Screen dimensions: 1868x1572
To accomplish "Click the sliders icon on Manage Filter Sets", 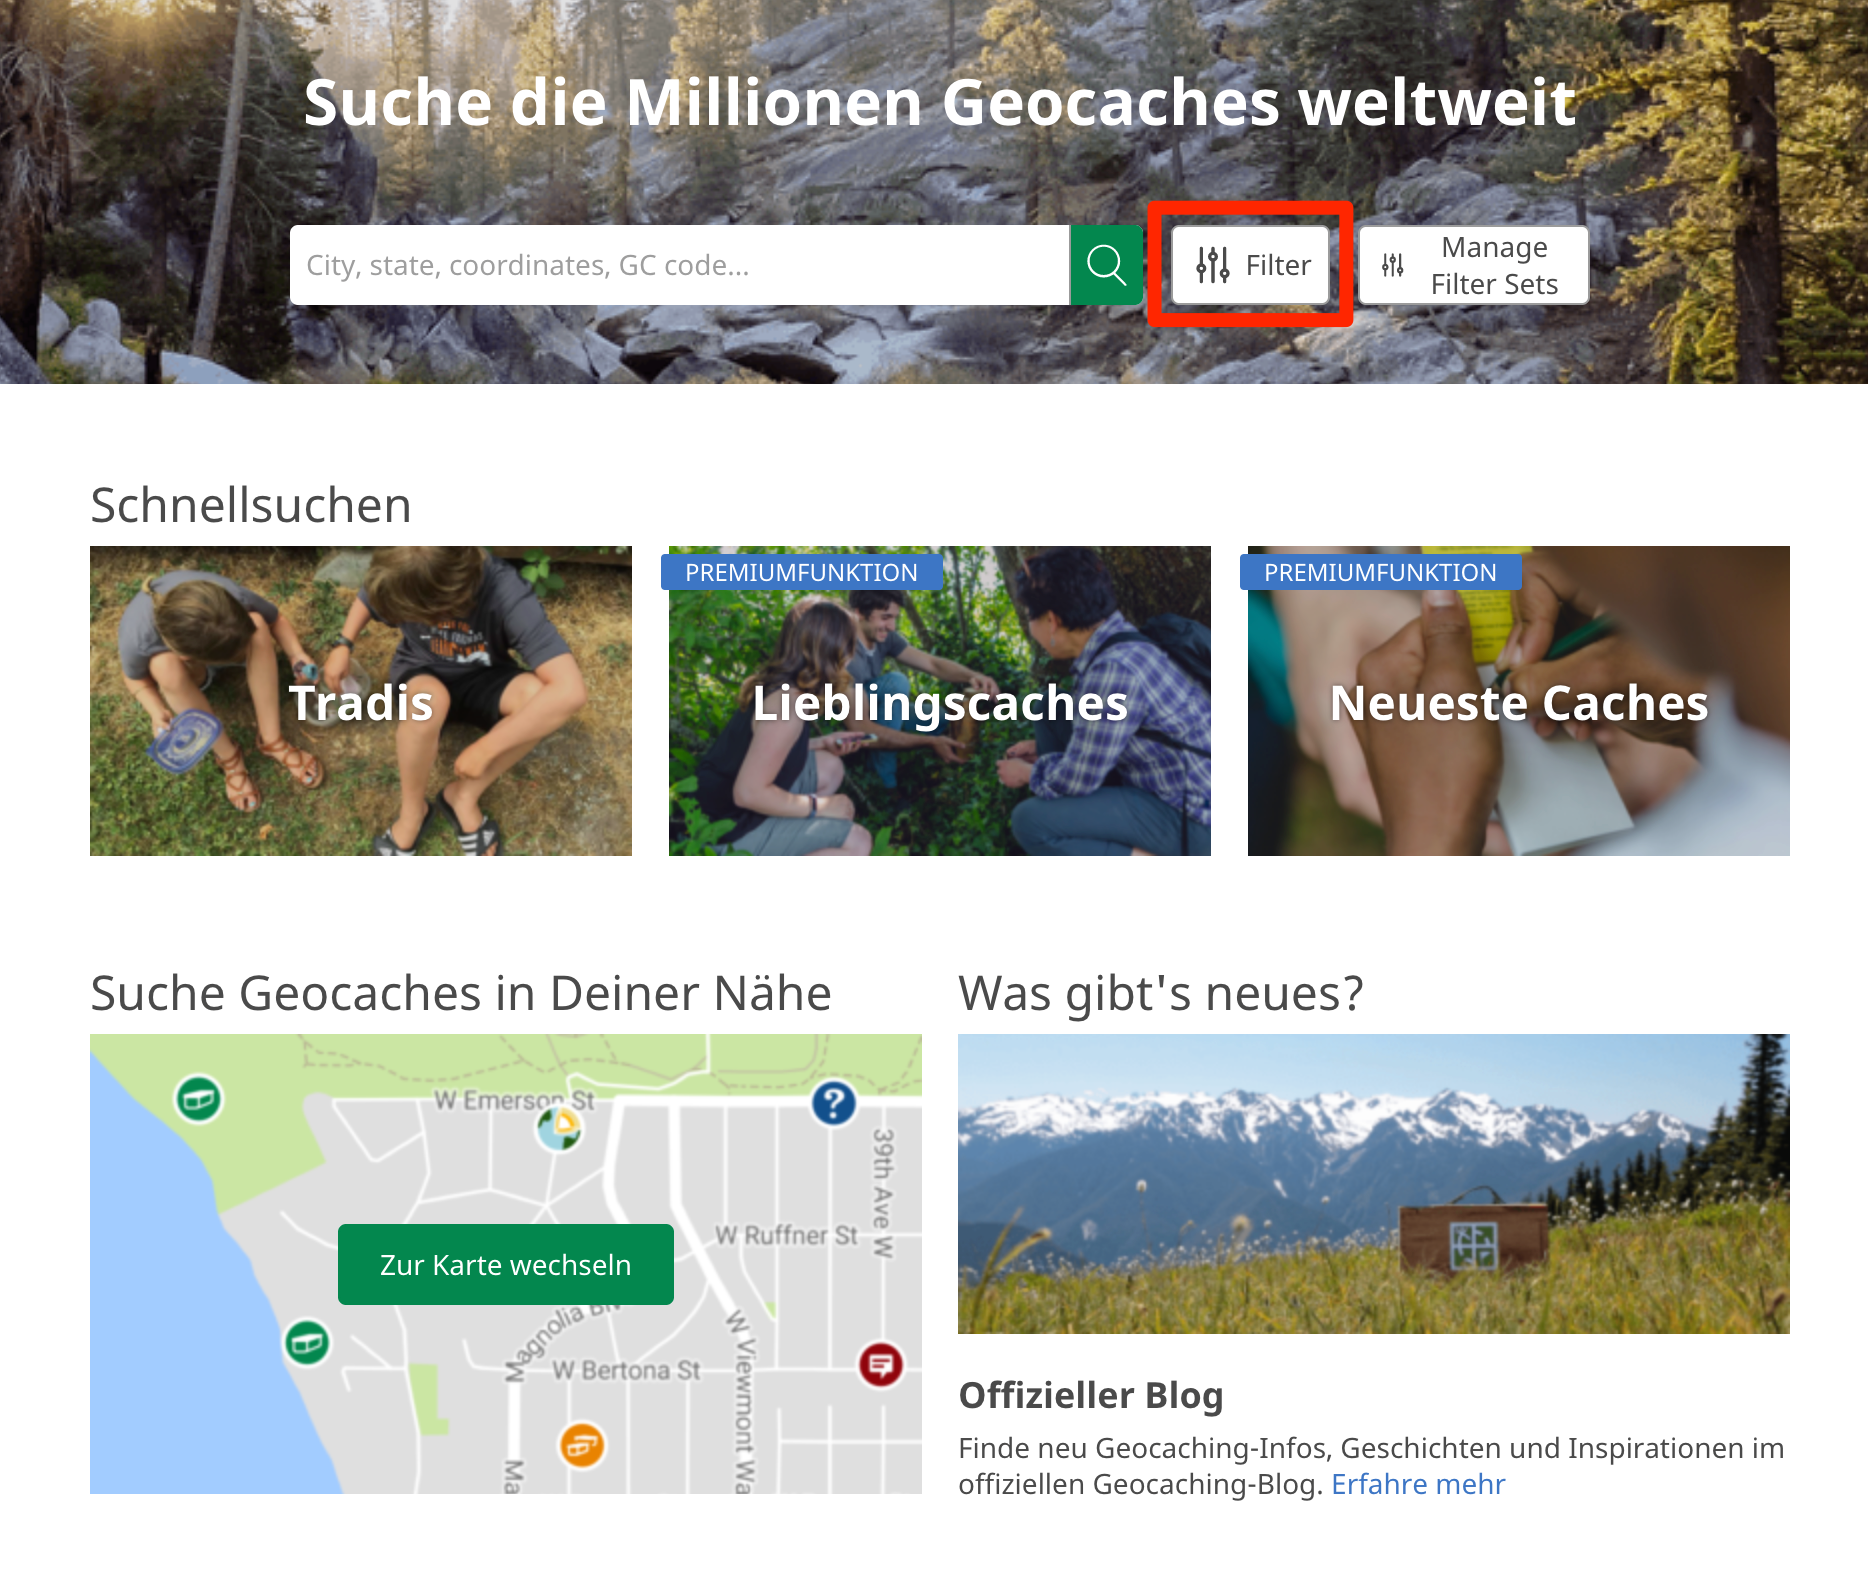I will click(x=1392, y=265).
